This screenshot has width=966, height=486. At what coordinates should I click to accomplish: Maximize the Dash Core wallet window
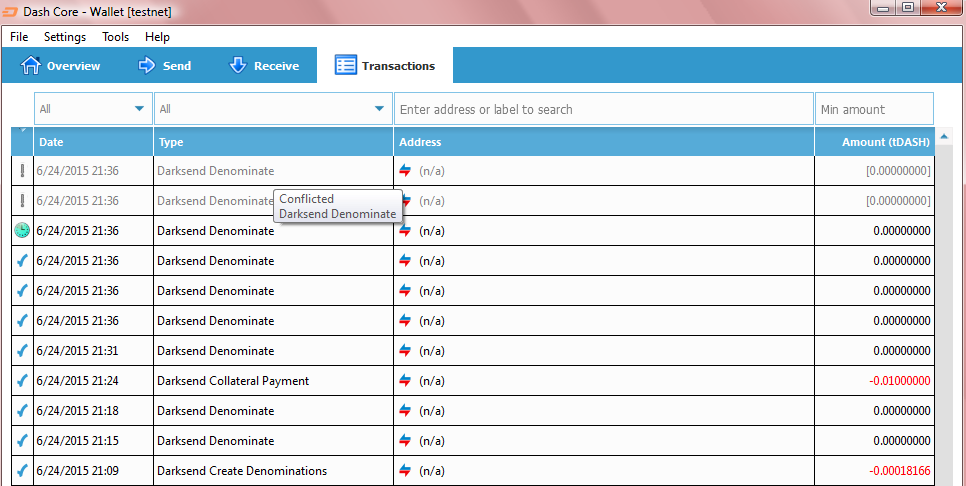click(907, 7)
